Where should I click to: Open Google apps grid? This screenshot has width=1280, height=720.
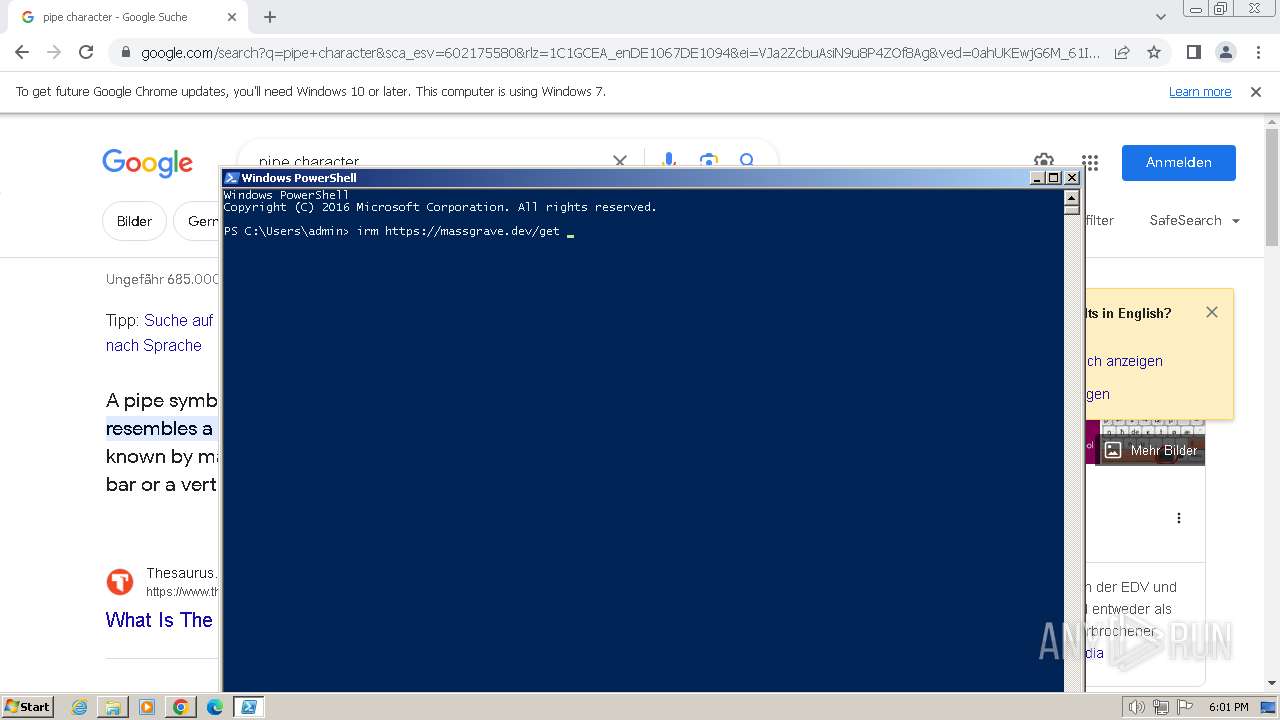point(1090,163)
